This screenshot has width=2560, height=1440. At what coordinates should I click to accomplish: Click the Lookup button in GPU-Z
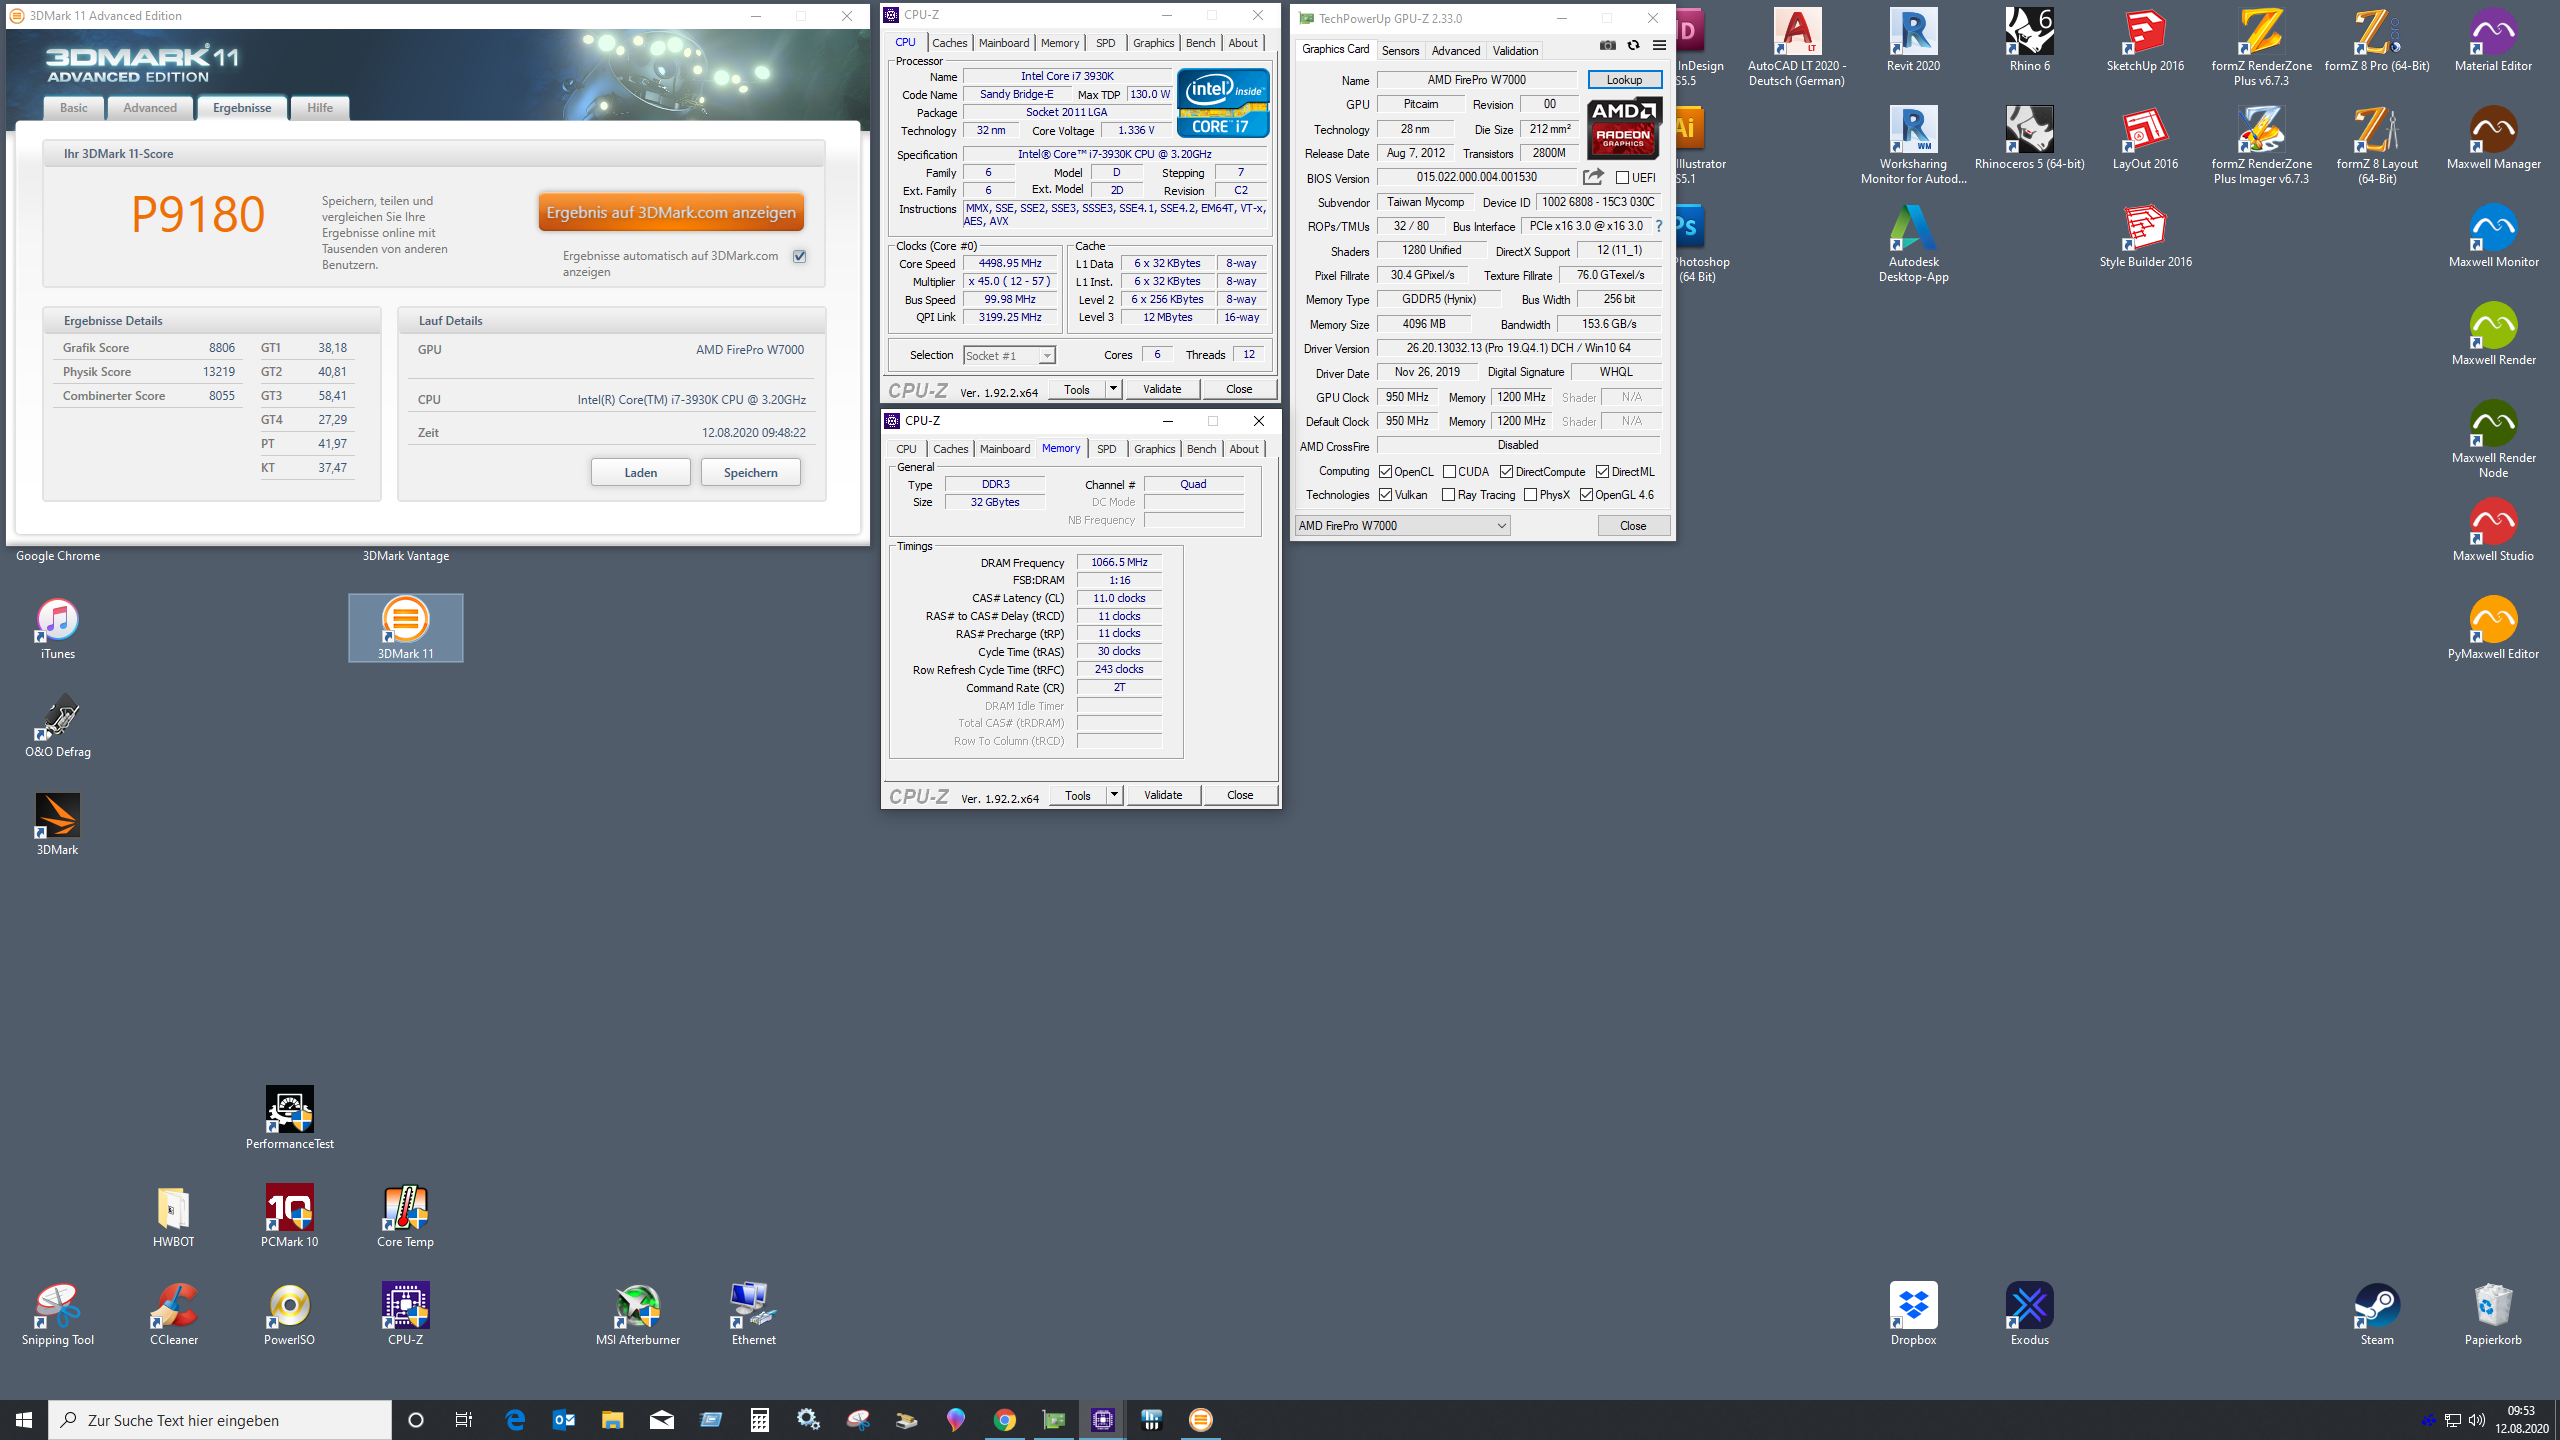pos(1624,79)
